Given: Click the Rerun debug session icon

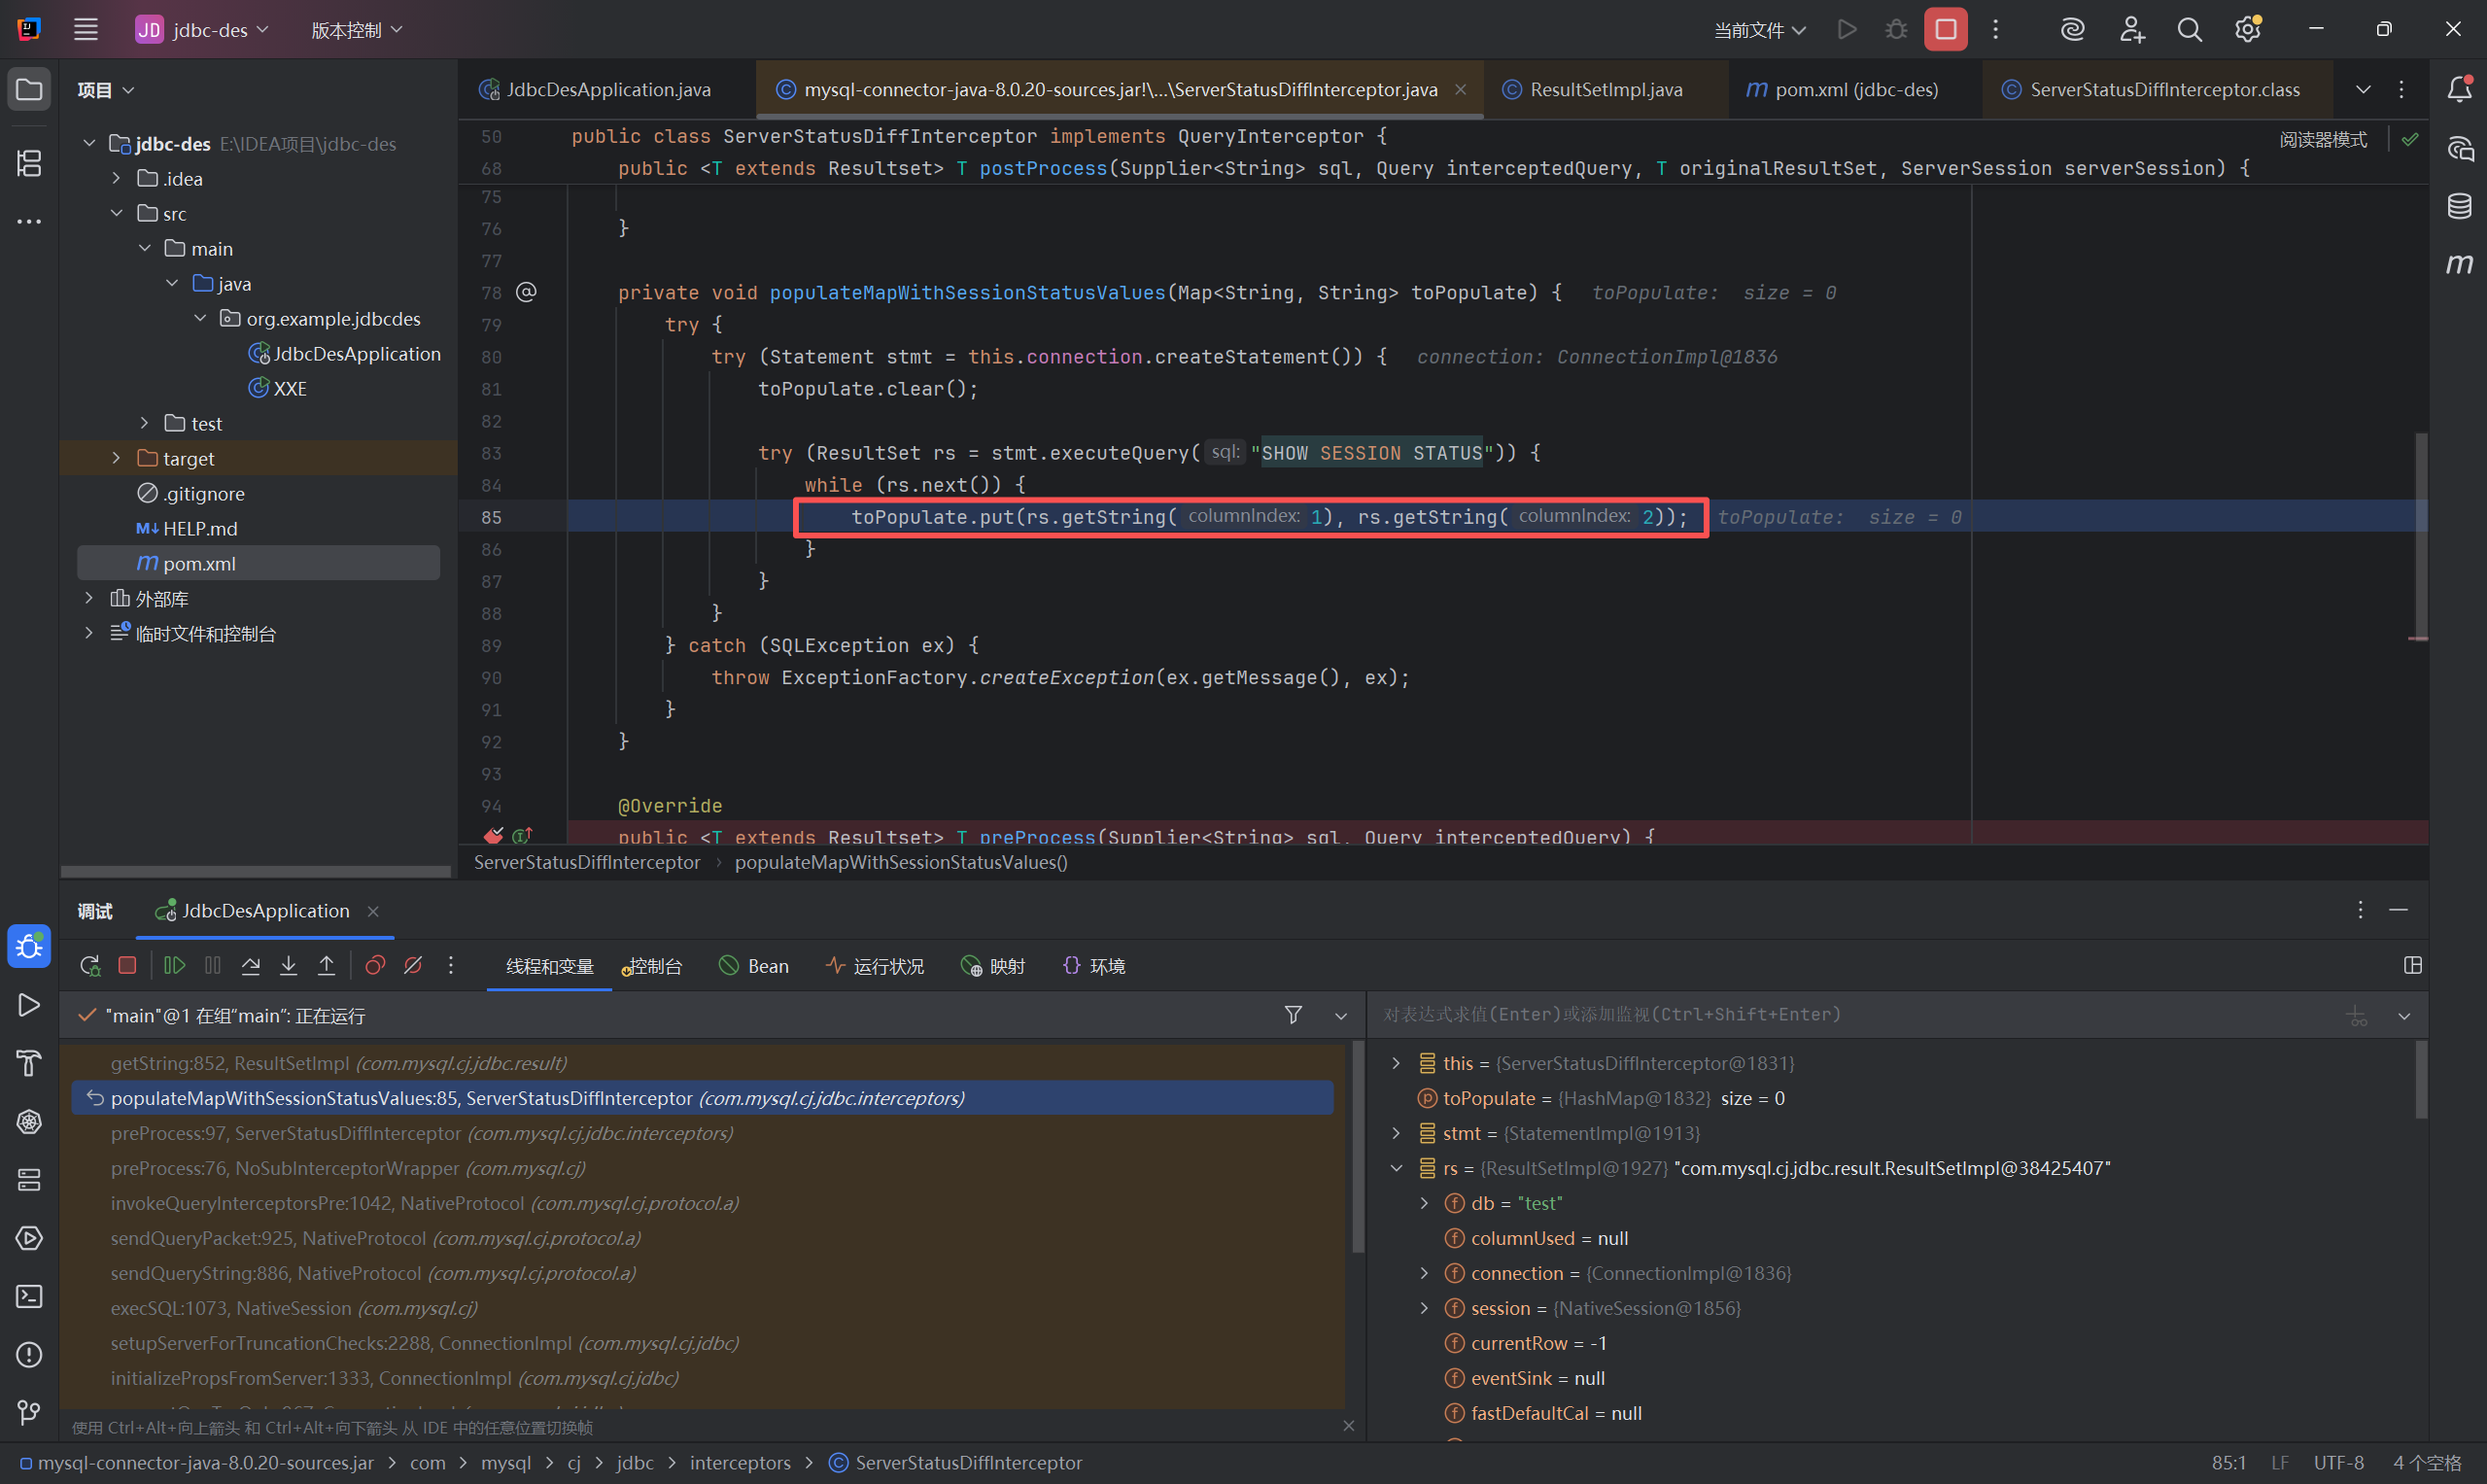Looking at the screenshot, I should coord(90,965).
